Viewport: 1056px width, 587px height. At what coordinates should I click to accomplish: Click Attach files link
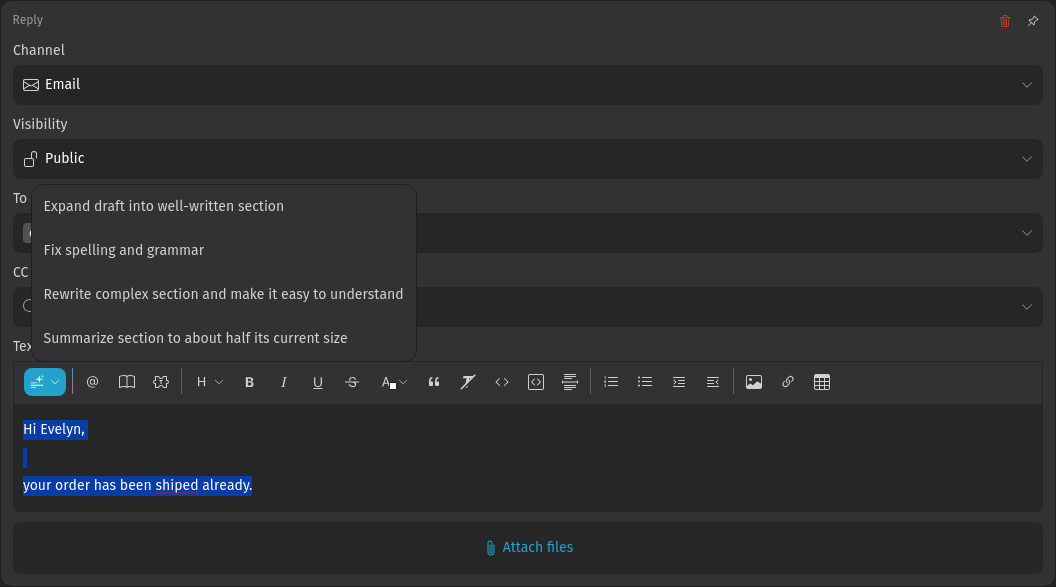(529, 547)
